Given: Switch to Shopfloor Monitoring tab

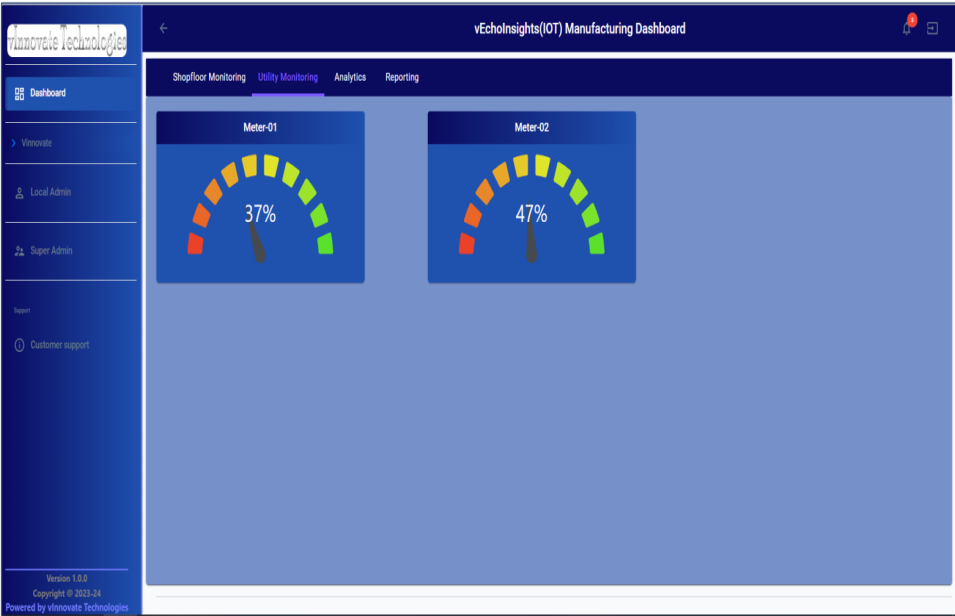Looking at the screenshot, I should 209,77.
